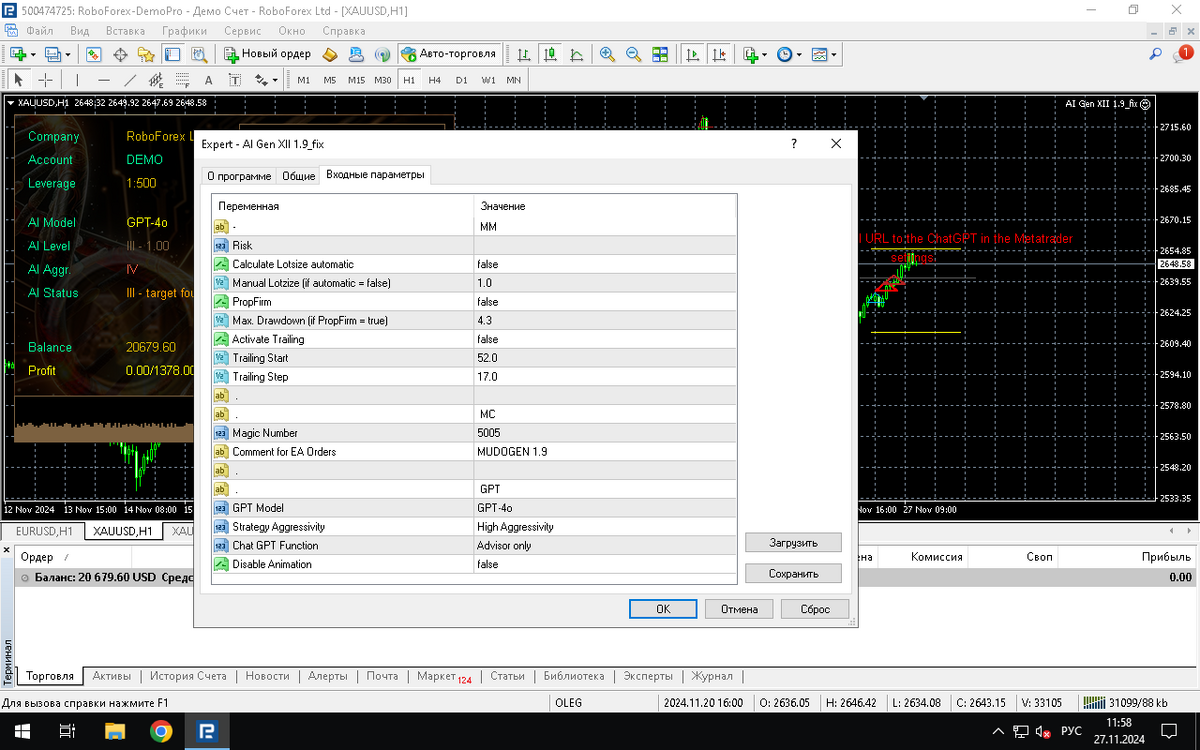This screenshot has width=1200, height=750.
Task: Click the tile windows grid icon
Action: pos(660,54)
